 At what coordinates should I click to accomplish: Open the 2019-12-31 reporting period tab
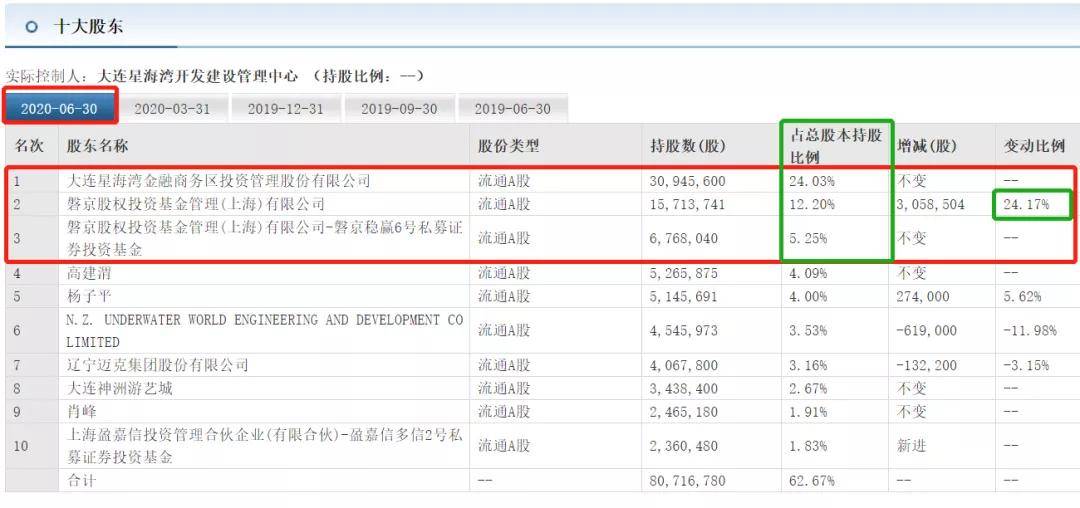(285, 108)
